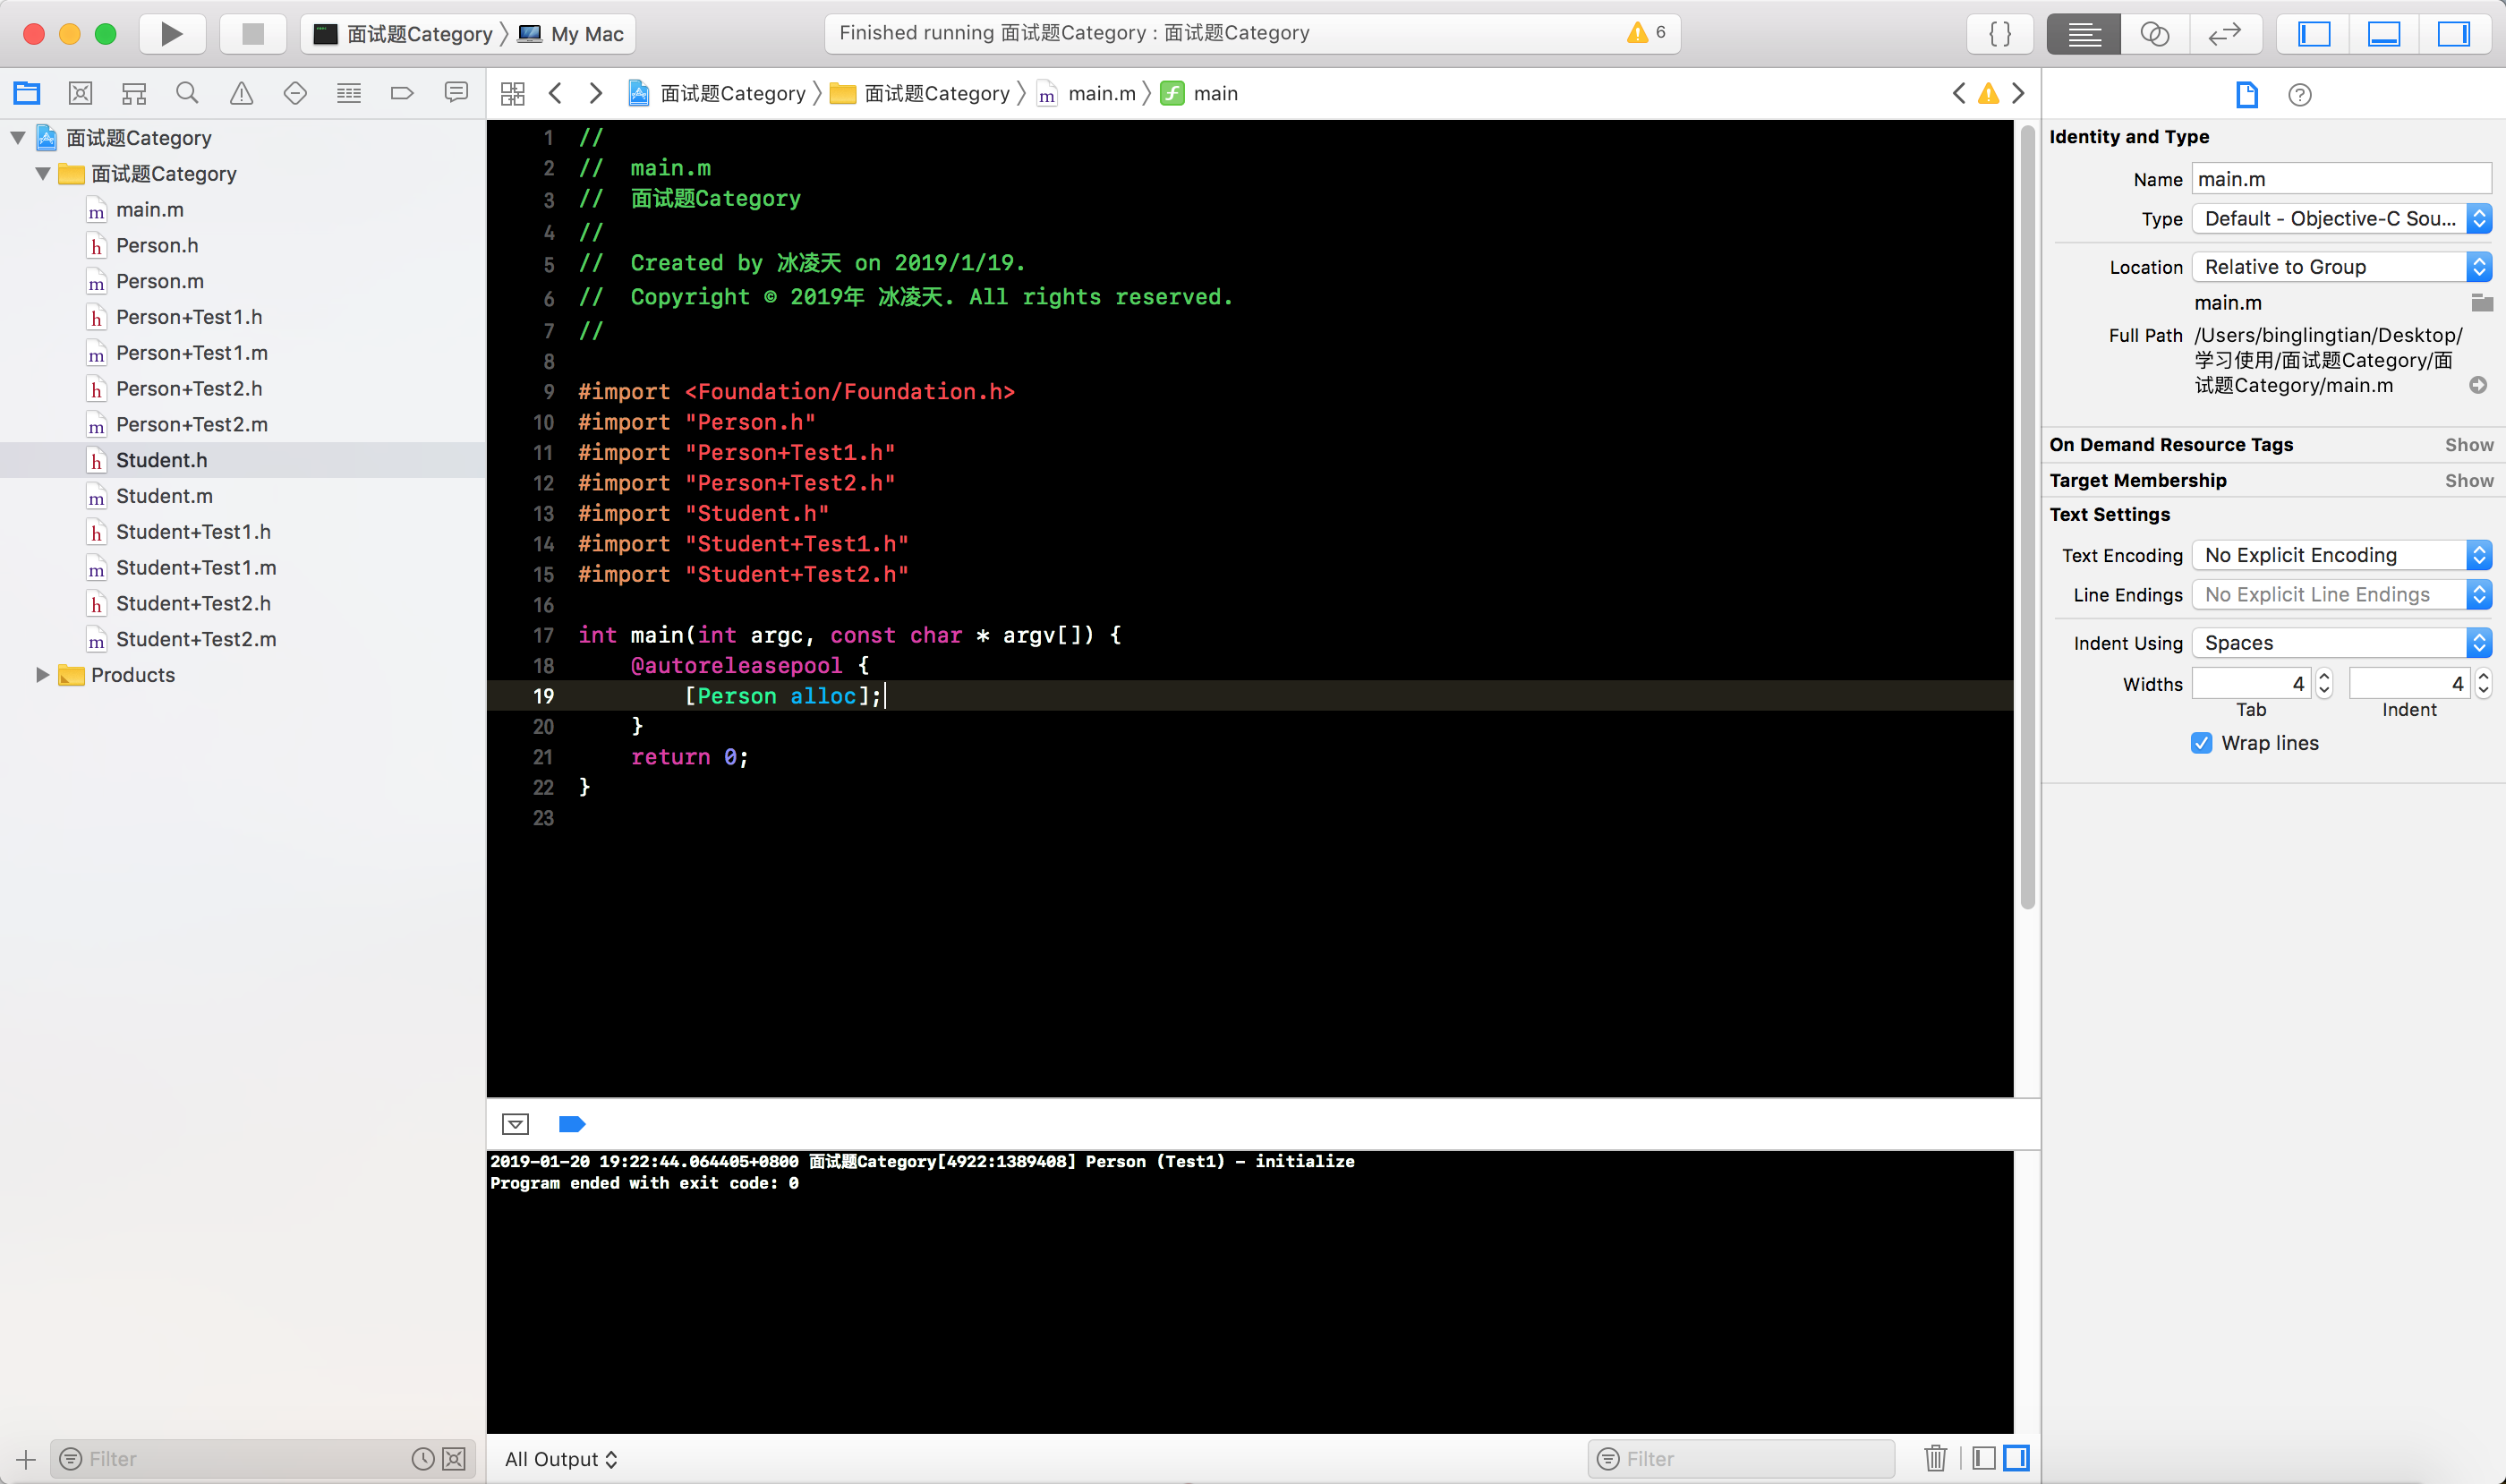The image size is (2506, 1484).
Task: Click the main.m breadcrumb in jump bar
Action: (x=1100, y=94)
